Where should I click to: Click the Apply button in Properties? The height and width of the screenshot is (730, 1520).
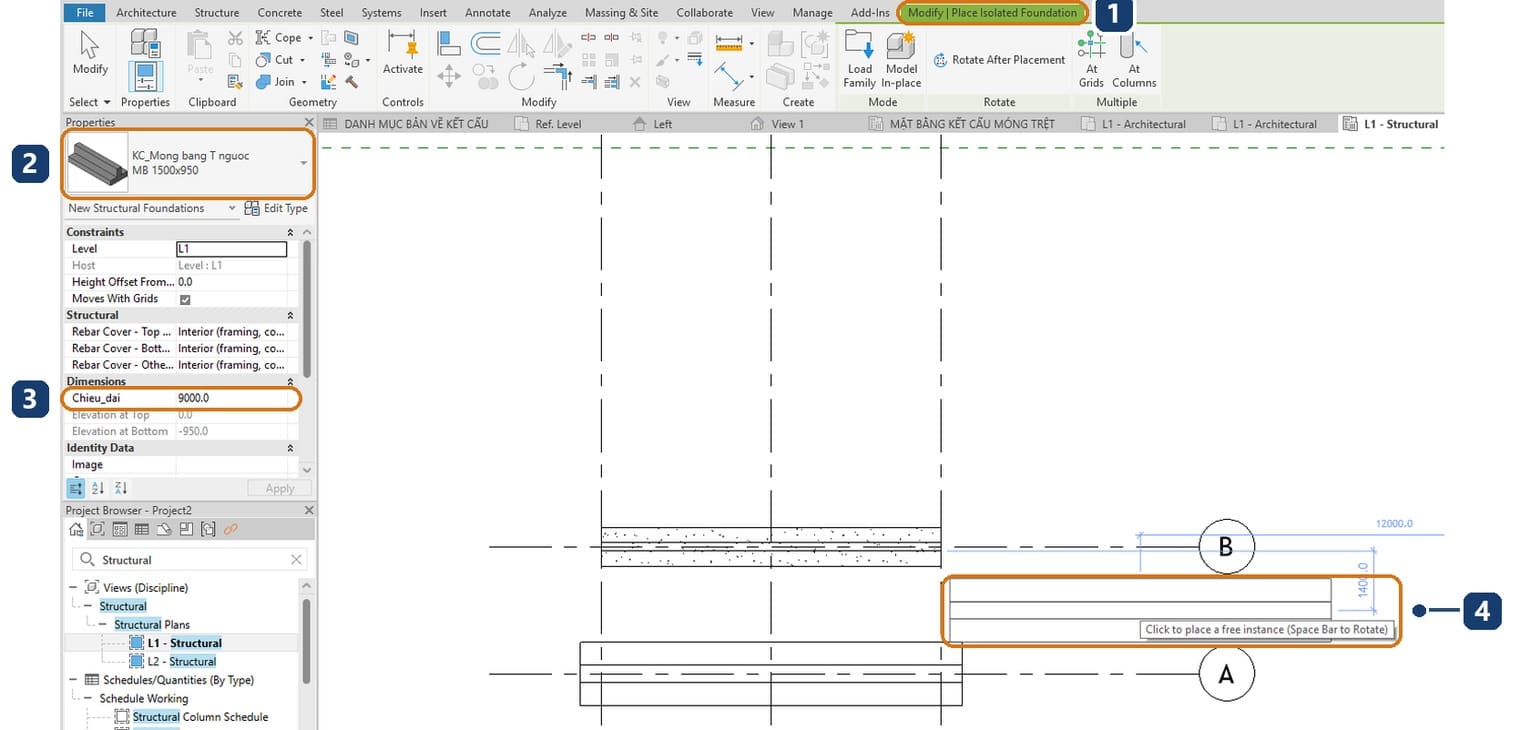click(280, 488)
